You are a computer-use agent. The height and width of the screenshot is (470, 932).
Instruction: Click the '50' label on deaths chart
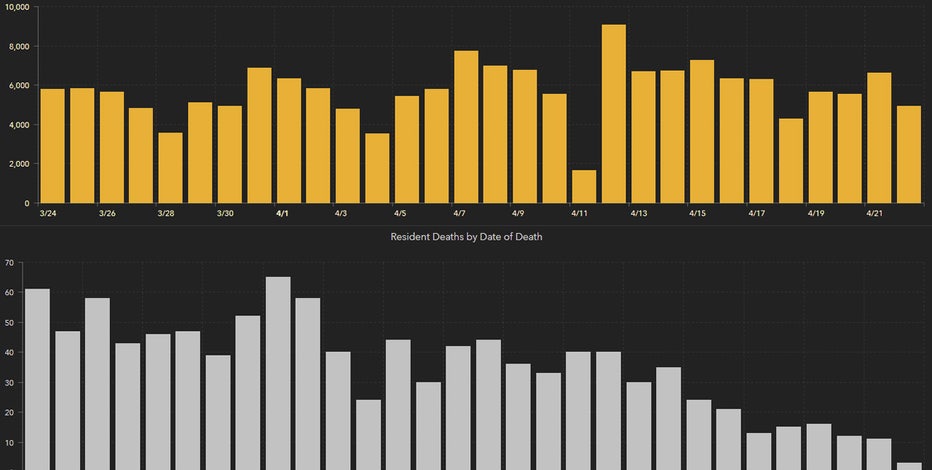(x=10, y=323)
